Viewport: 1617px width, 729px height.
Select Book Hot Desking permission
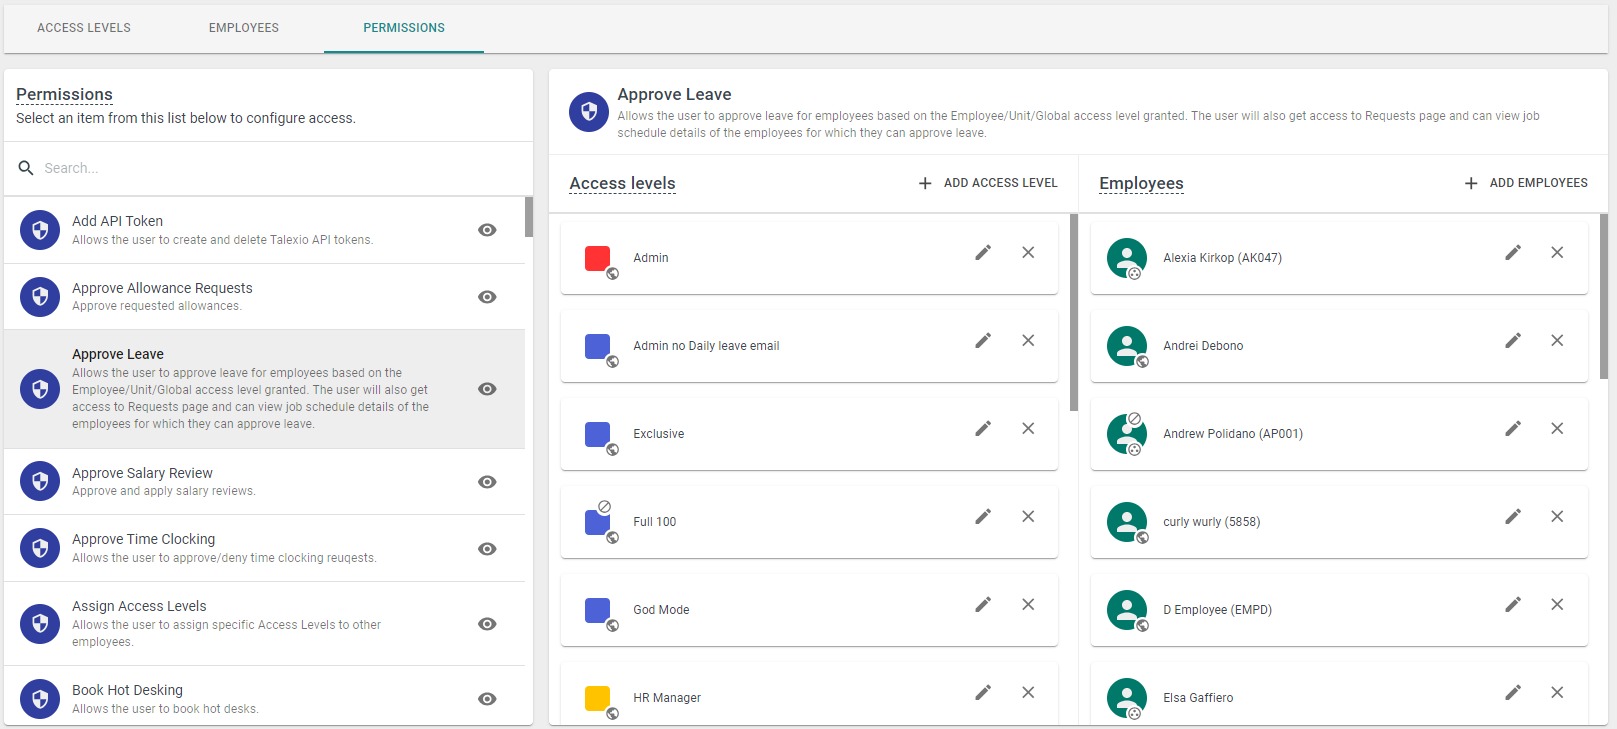264,697
